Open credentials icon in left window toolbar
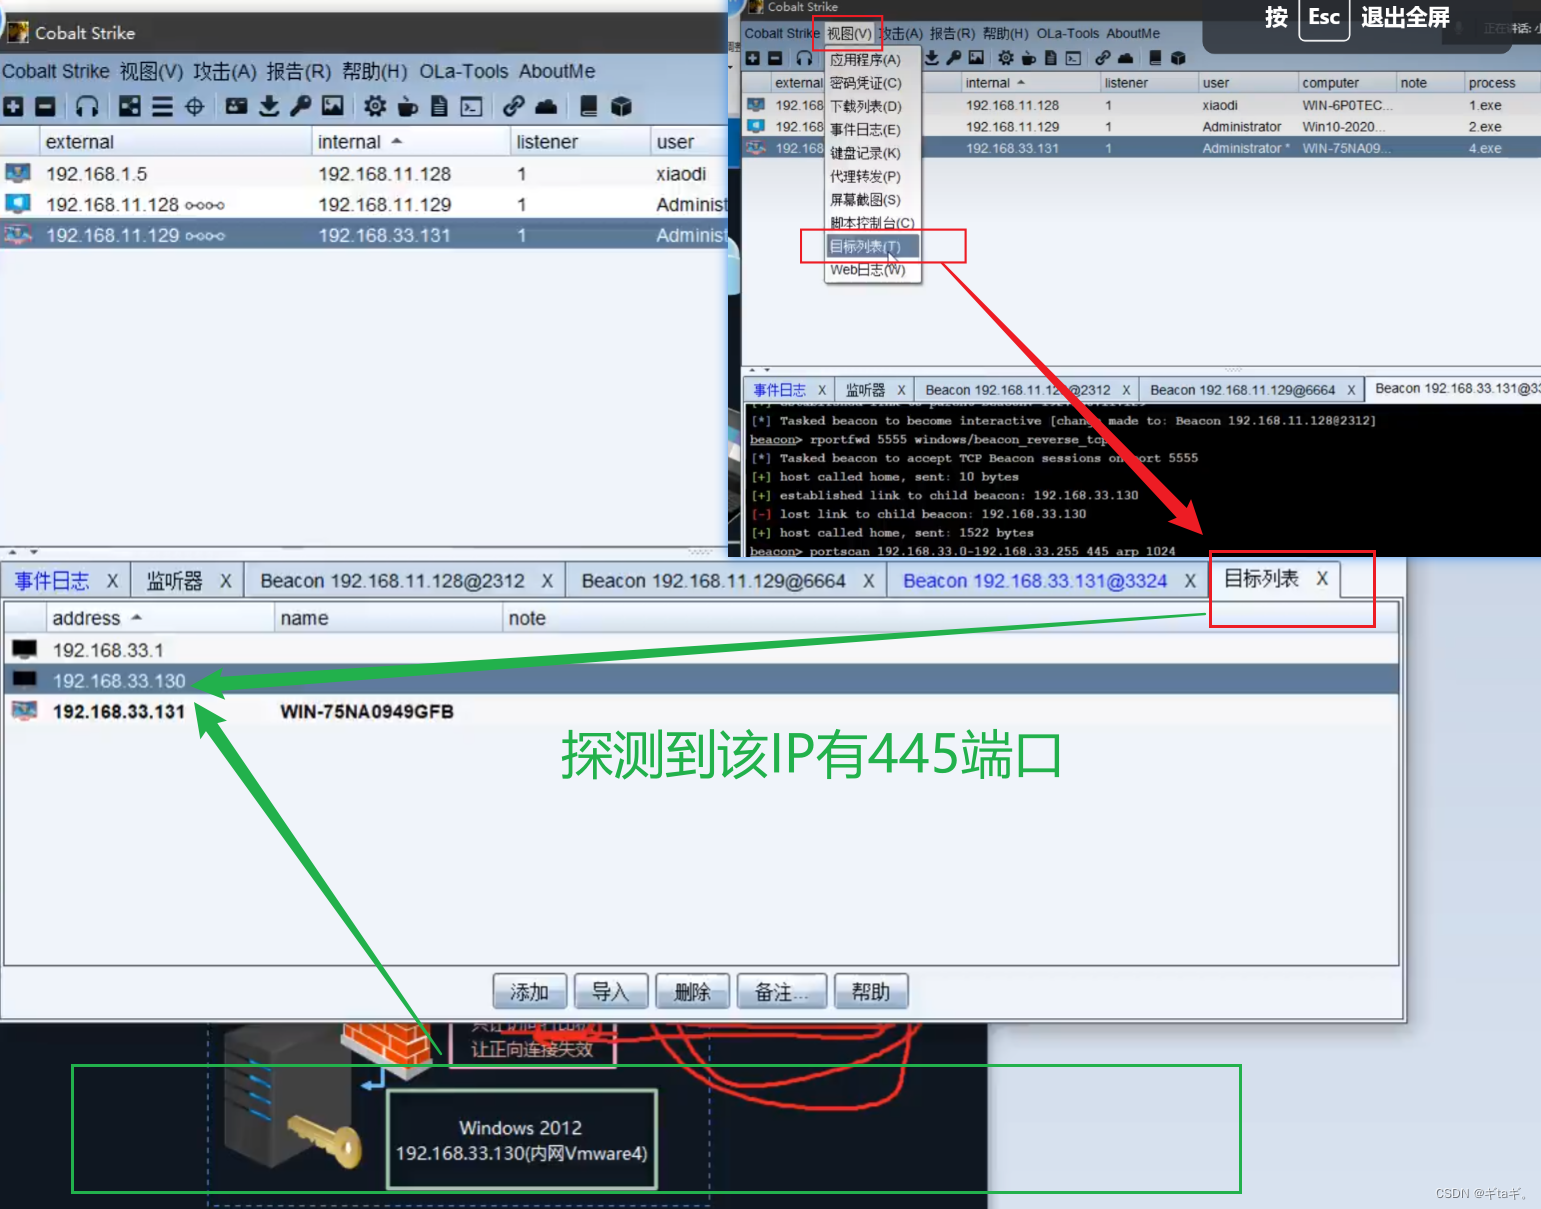The height and width of the screenshot is (1209, 1541). click(237, 106)
